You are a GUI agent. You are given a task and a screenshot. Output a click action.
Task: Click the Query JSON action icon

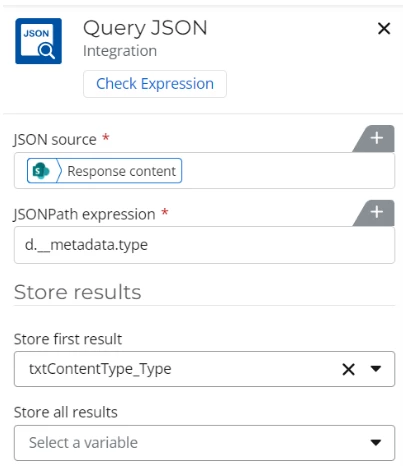38,41
